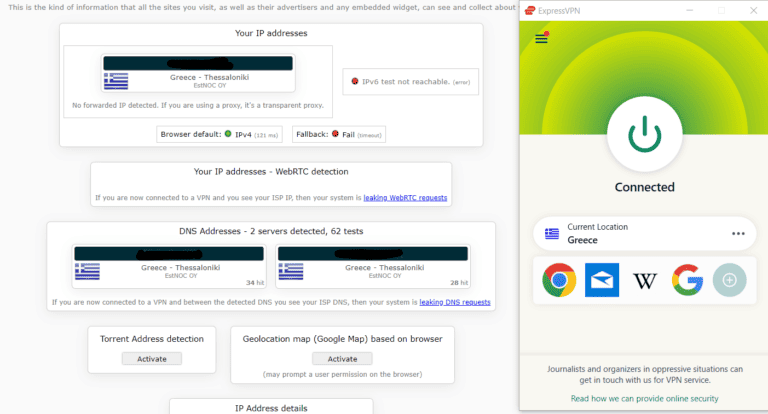Click 'IPv6 test not reachable.' text
Image resolution: width=768 pixels, height=414 pixels.
point(406,82)
